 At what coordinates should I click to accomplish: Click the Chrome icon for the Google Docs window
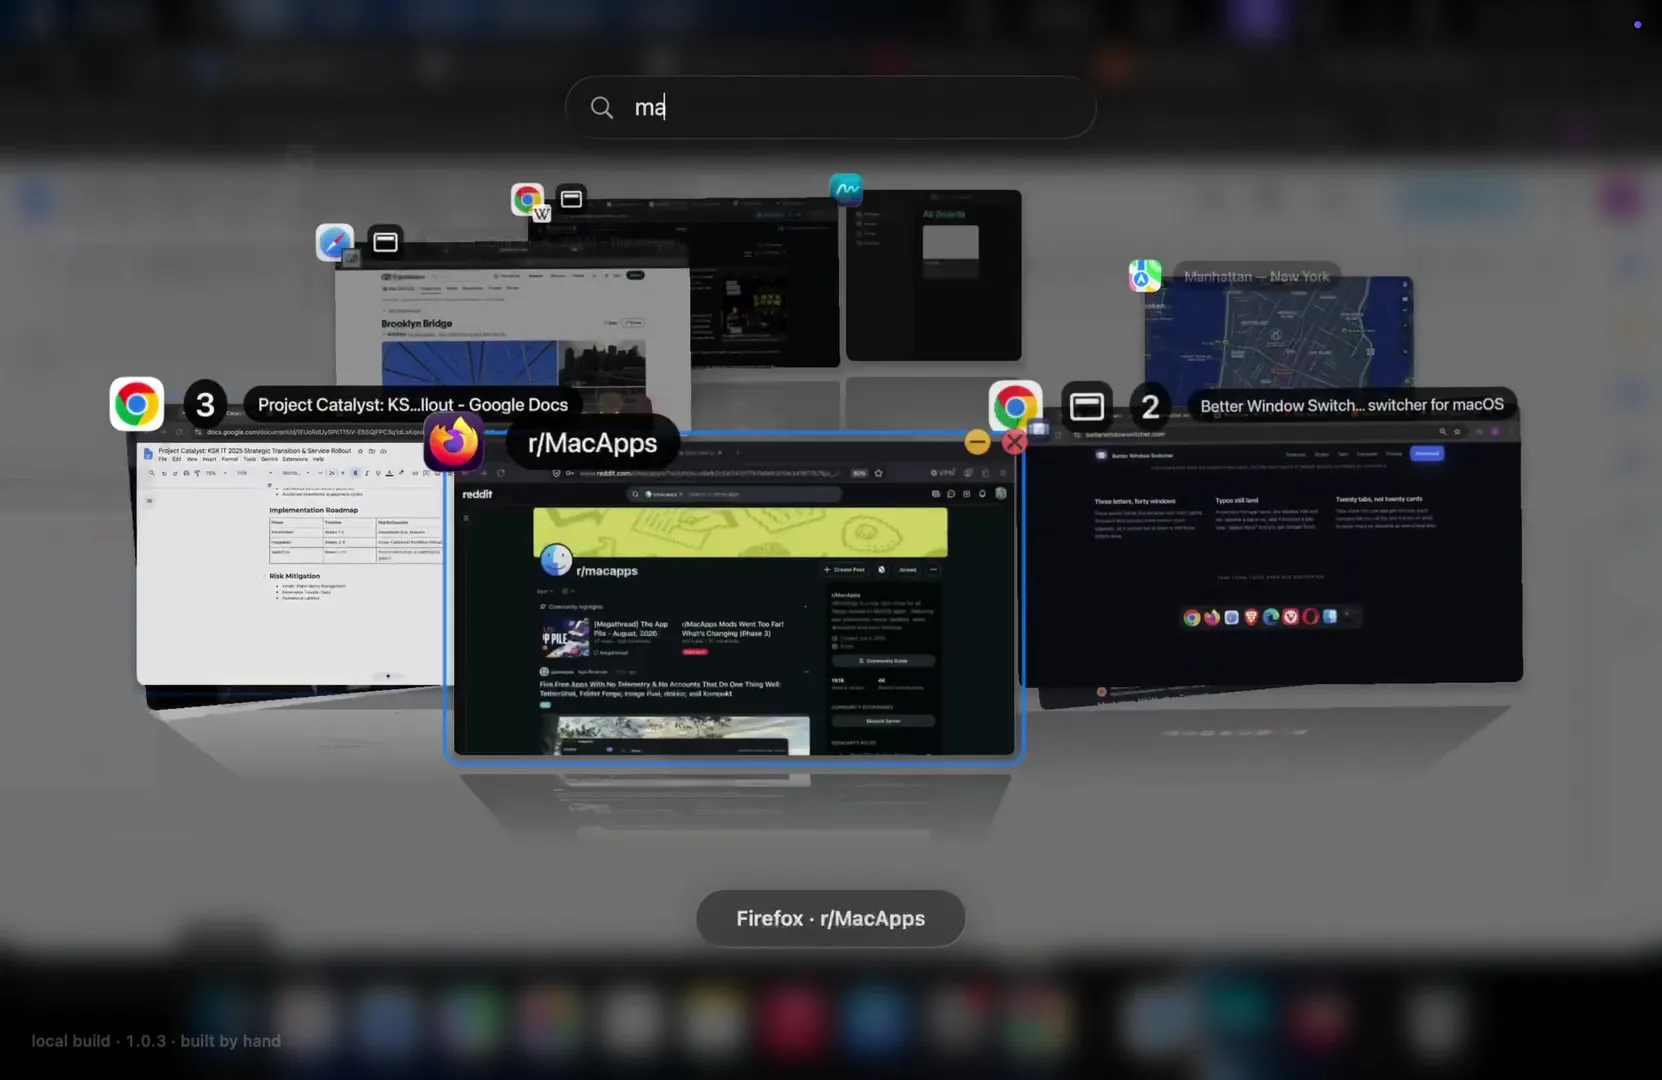tap(137, 404)
